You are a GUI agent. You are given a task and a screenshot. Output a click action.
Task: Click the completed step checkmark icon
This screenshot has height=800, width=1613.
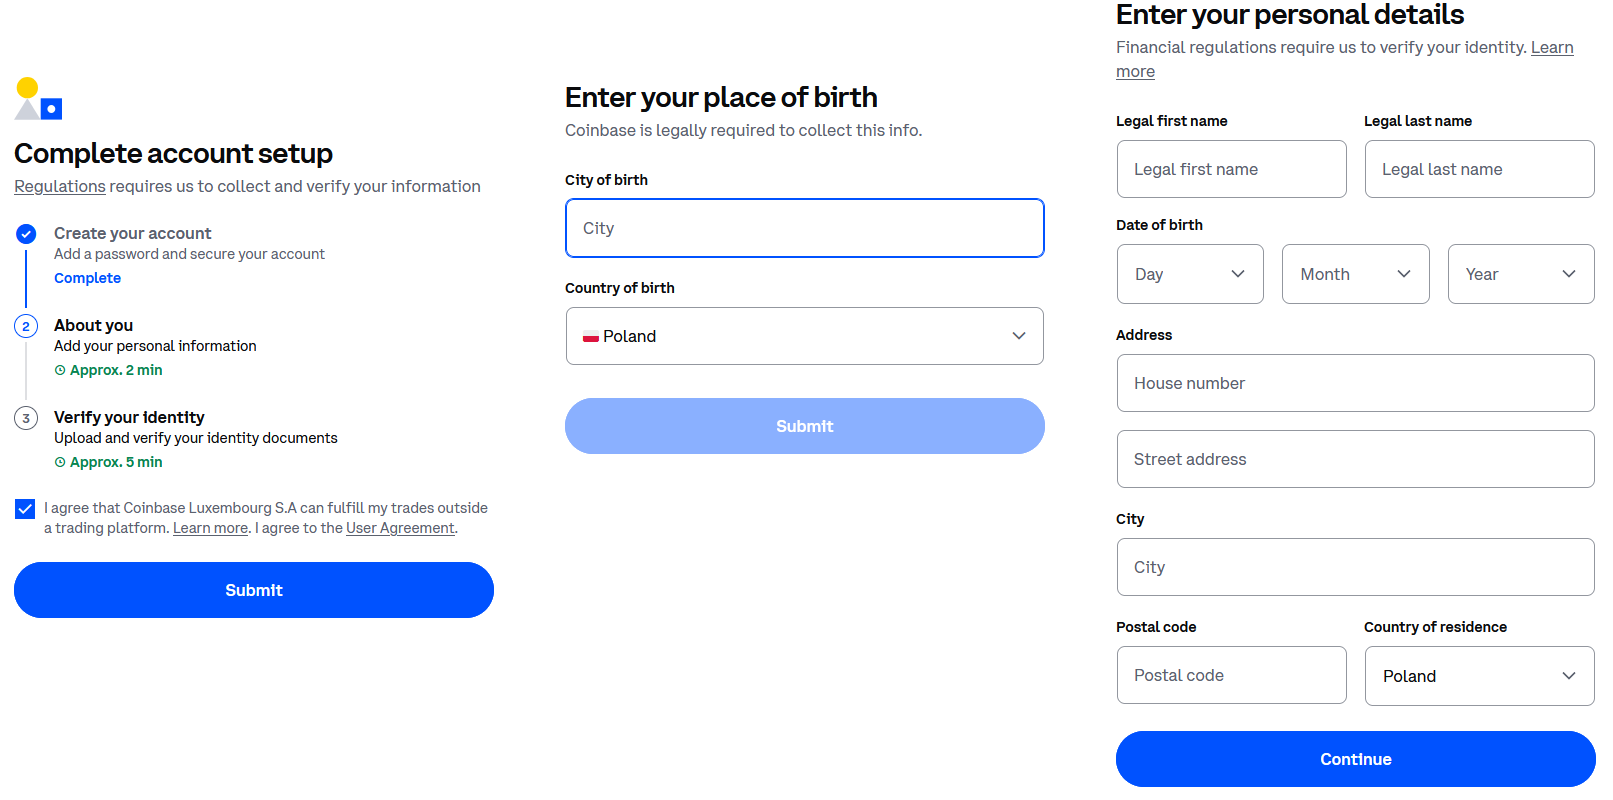[x=26, y=234]
